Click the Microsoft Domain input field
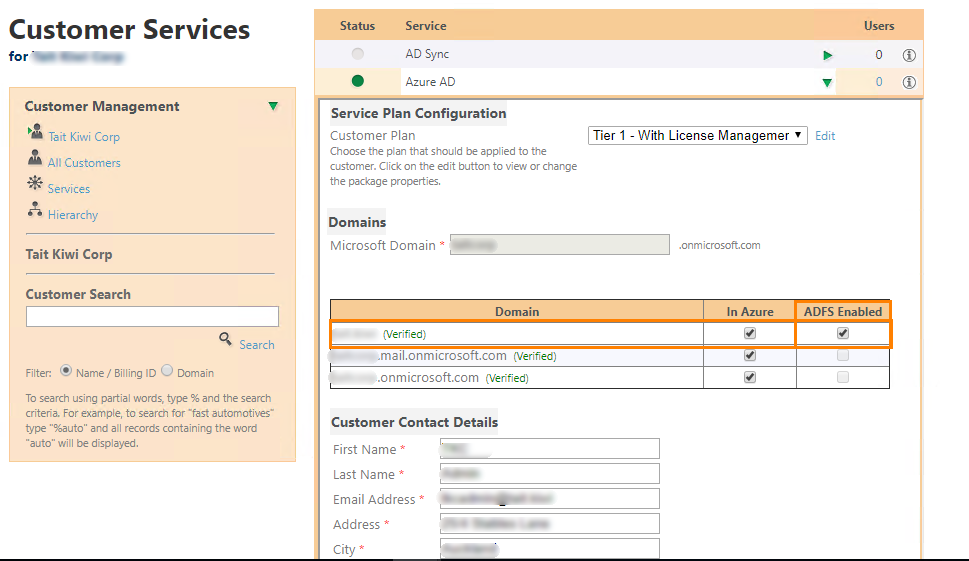The image size is (969, 561). (x=559, y=245)
